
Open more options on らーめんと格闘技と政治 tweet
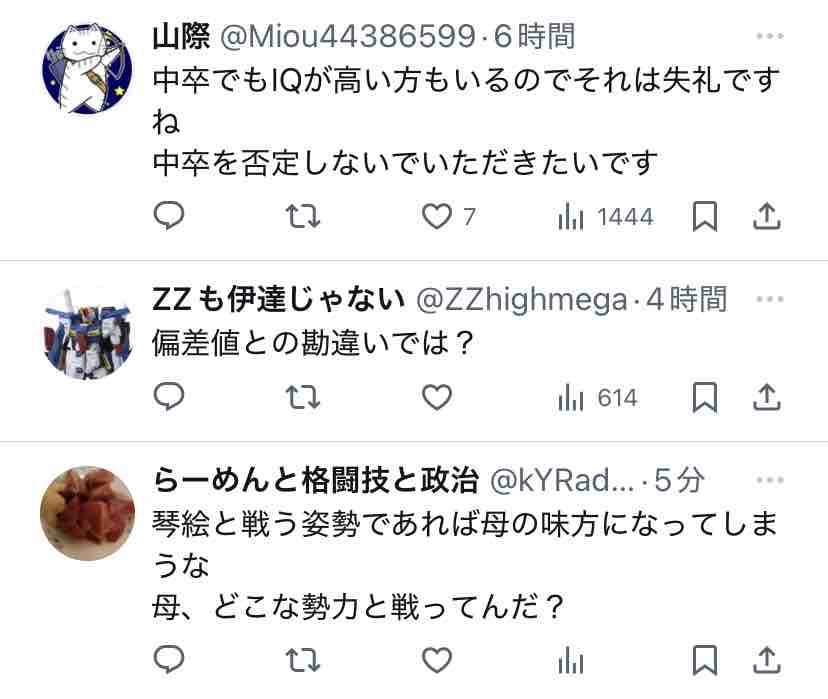tap(769, 480)
